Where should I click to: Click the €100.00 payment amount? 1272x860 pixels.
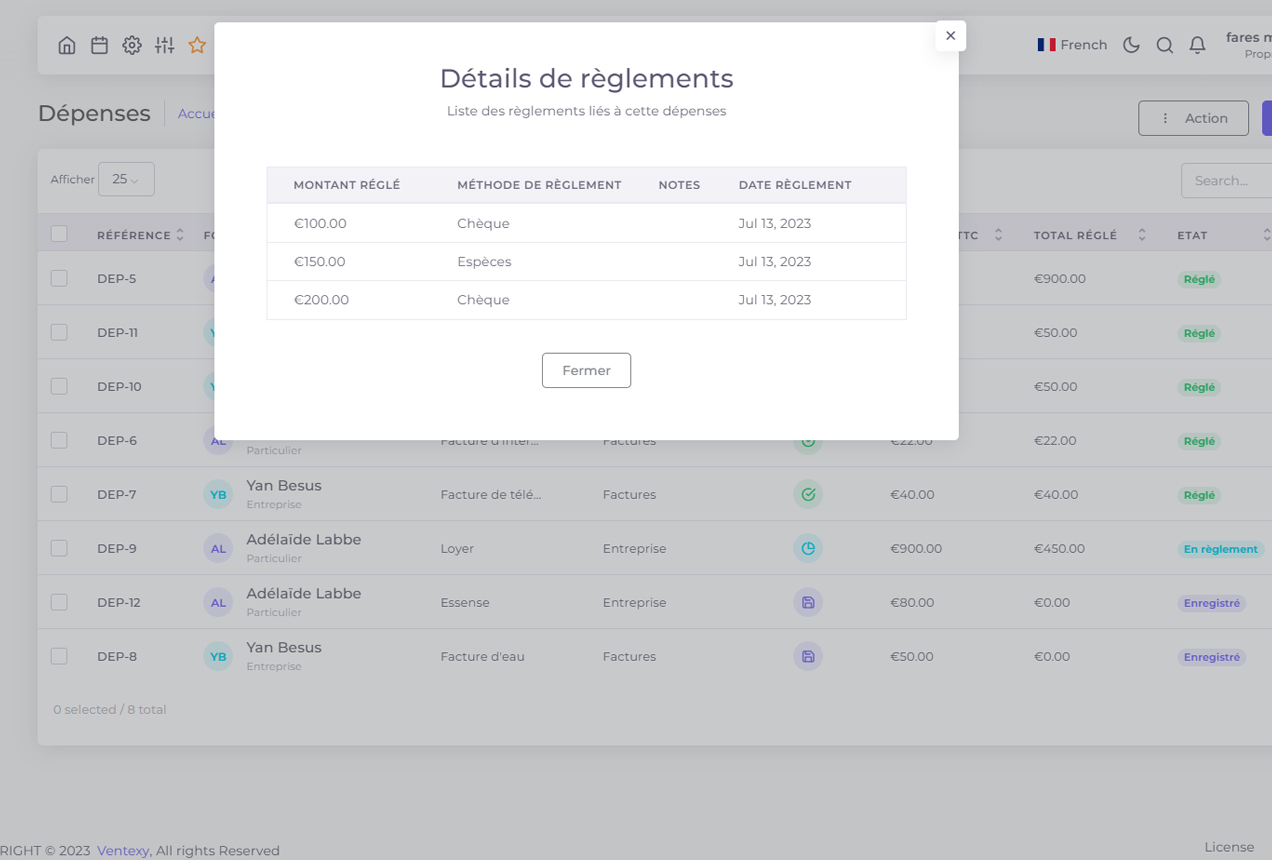(320, 223)
